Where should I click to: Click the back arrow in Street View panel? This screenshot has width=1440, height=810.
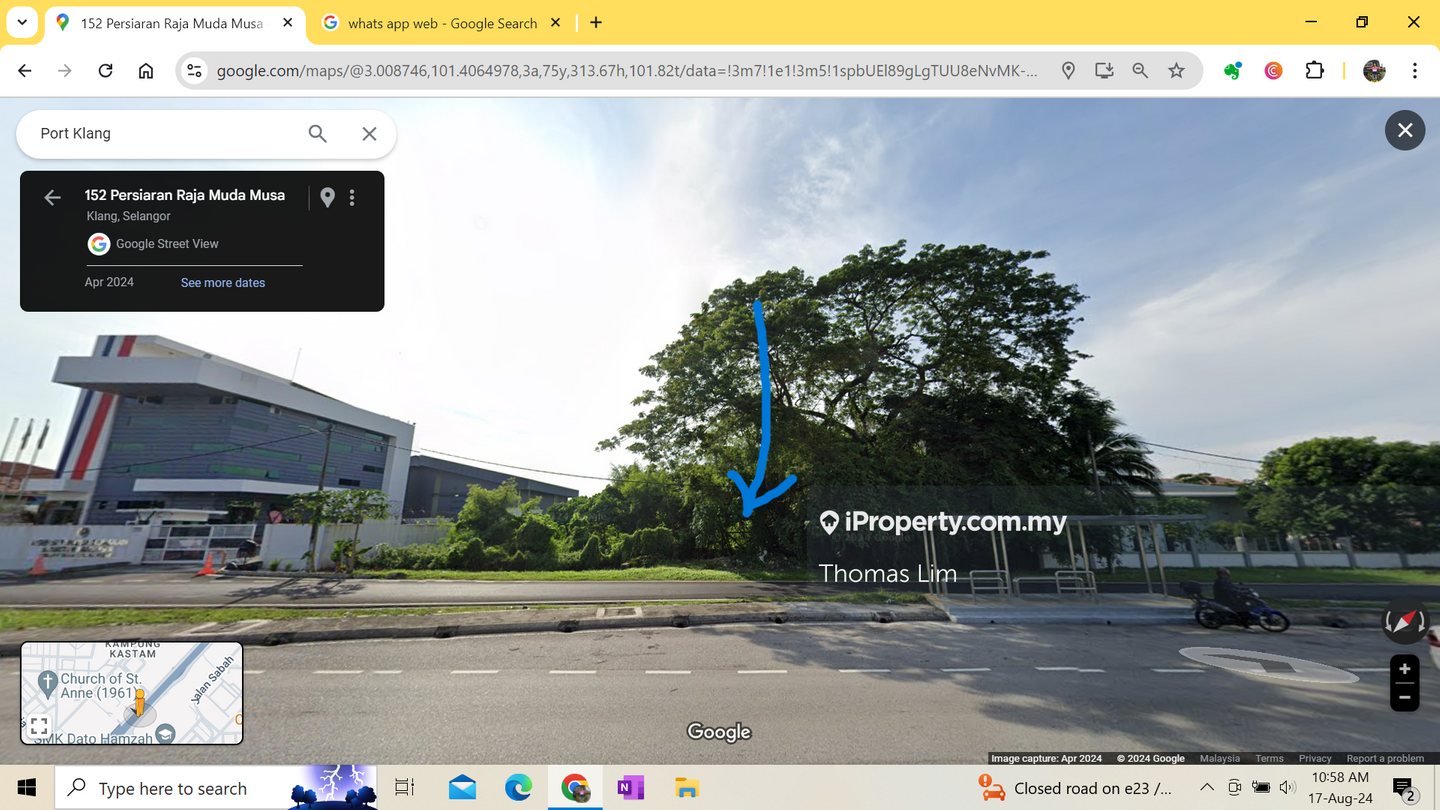click(52, 198)
